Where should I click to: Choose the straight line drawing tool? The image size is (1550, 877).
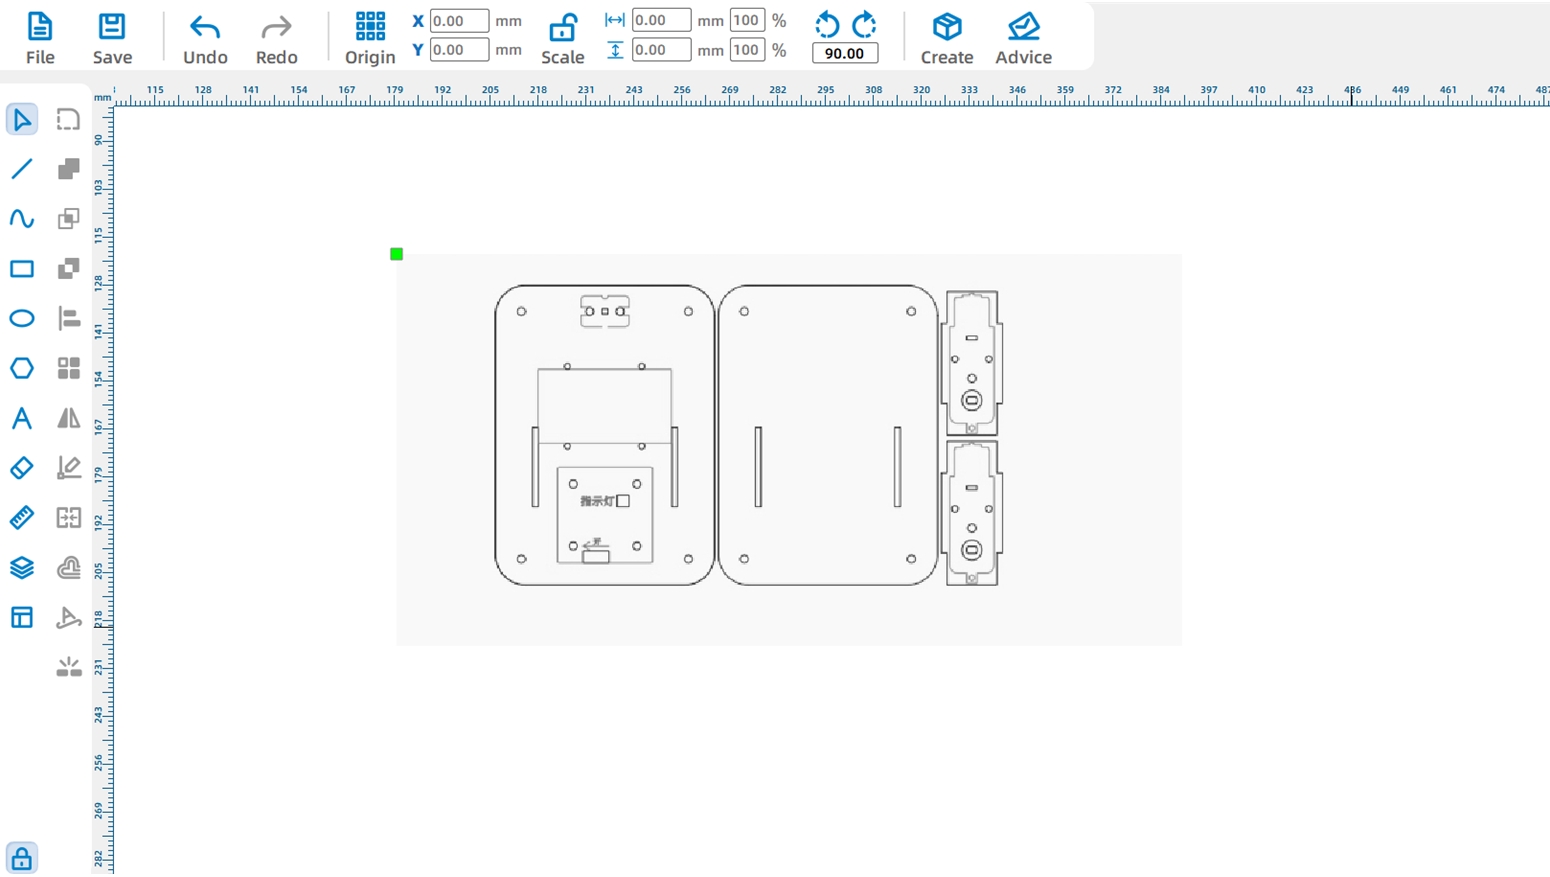tap(22, 169)
